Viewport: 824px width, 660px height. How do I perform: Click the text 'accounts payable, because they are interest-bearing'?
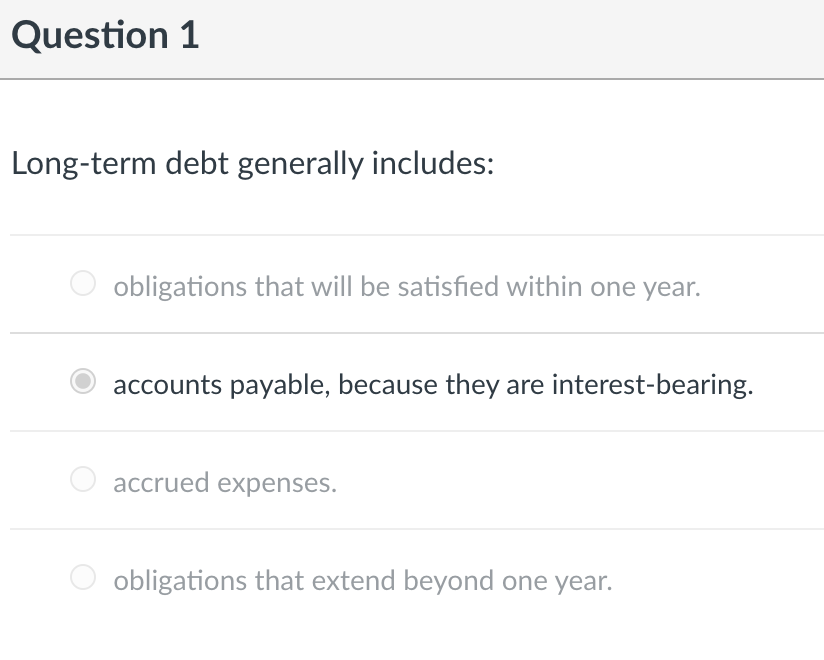[x=432, y=384]
